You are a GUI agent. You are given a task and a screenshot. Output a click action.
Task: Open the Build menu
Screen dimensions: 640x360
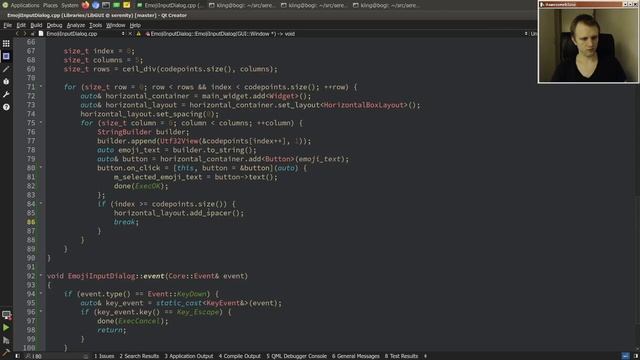pyautogui.click(x=36, y=25)
